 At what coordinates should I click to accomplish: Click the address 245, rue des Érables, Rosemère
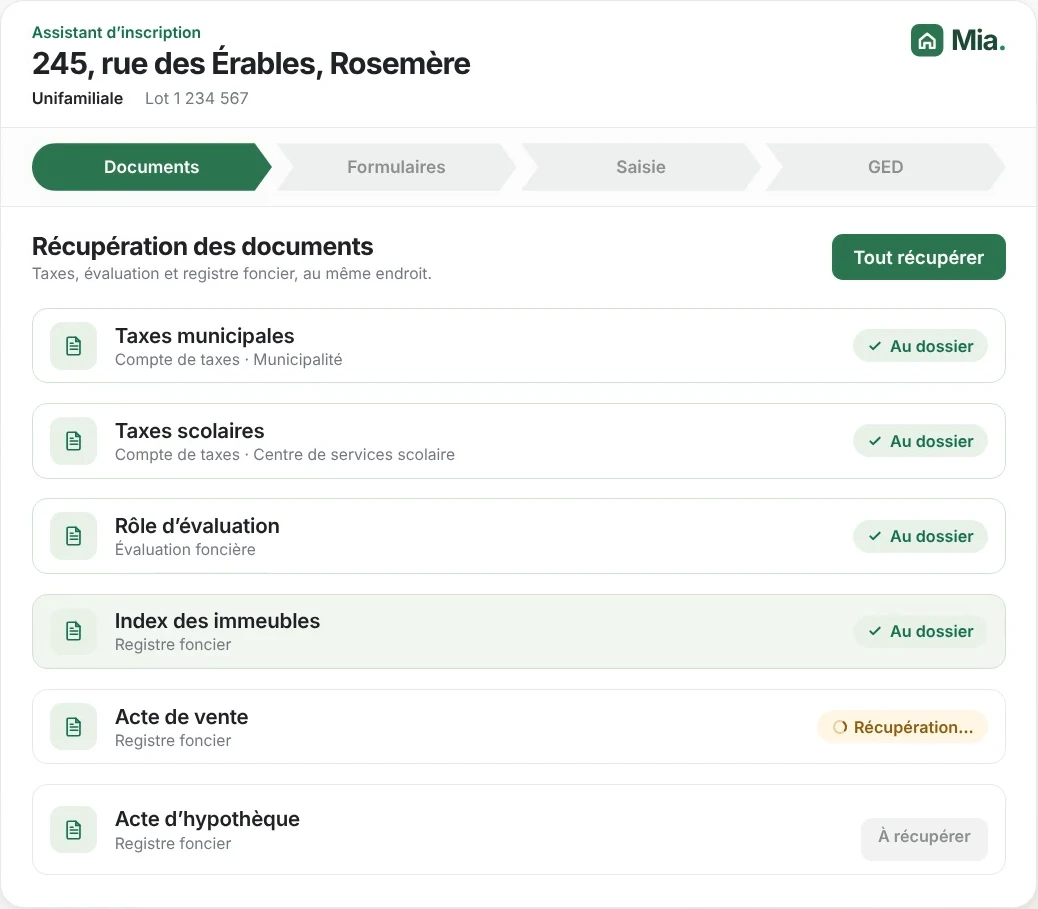point(251,64)
